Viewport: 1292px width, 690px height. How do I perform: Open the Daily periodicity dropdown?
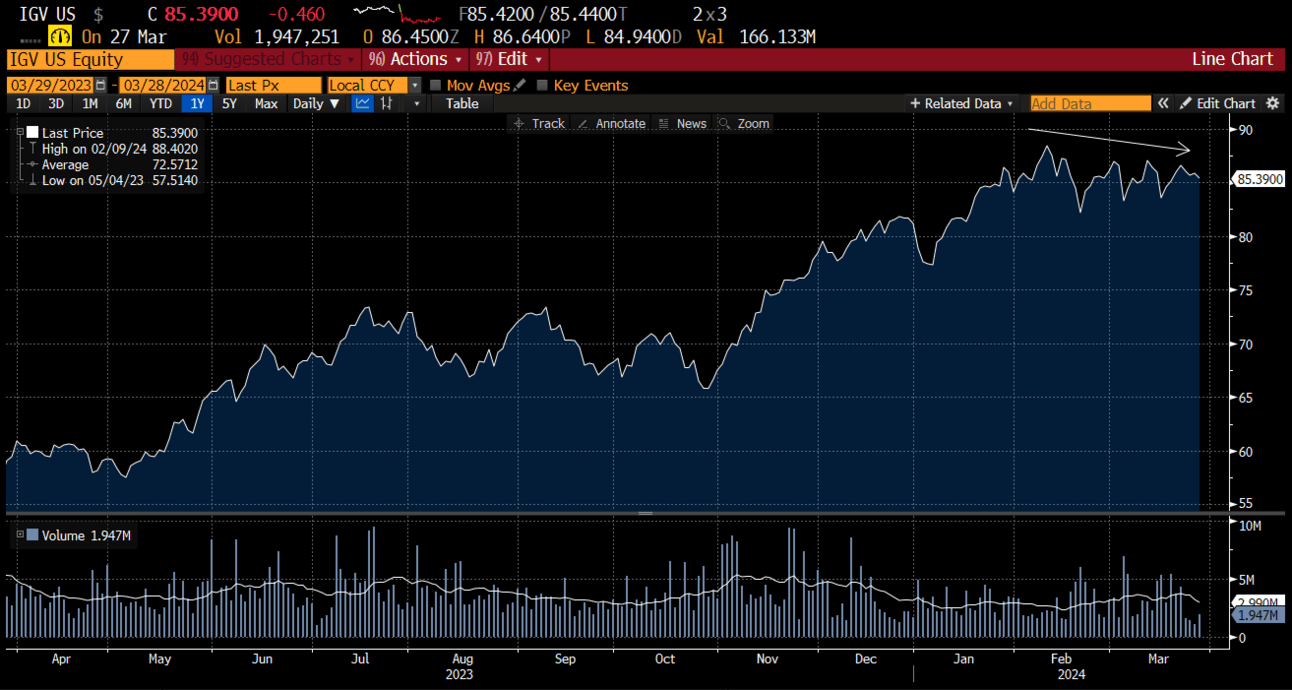(316, 103)
